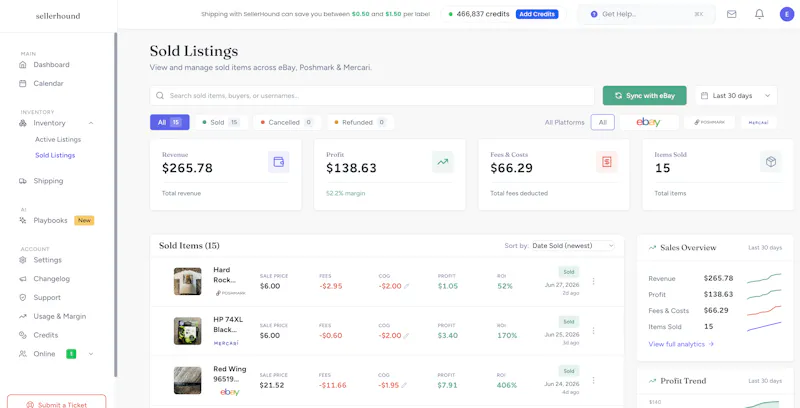The image size is (800, 408).
Task: Open Sold Listings page
Action: (x=55, y=155)
